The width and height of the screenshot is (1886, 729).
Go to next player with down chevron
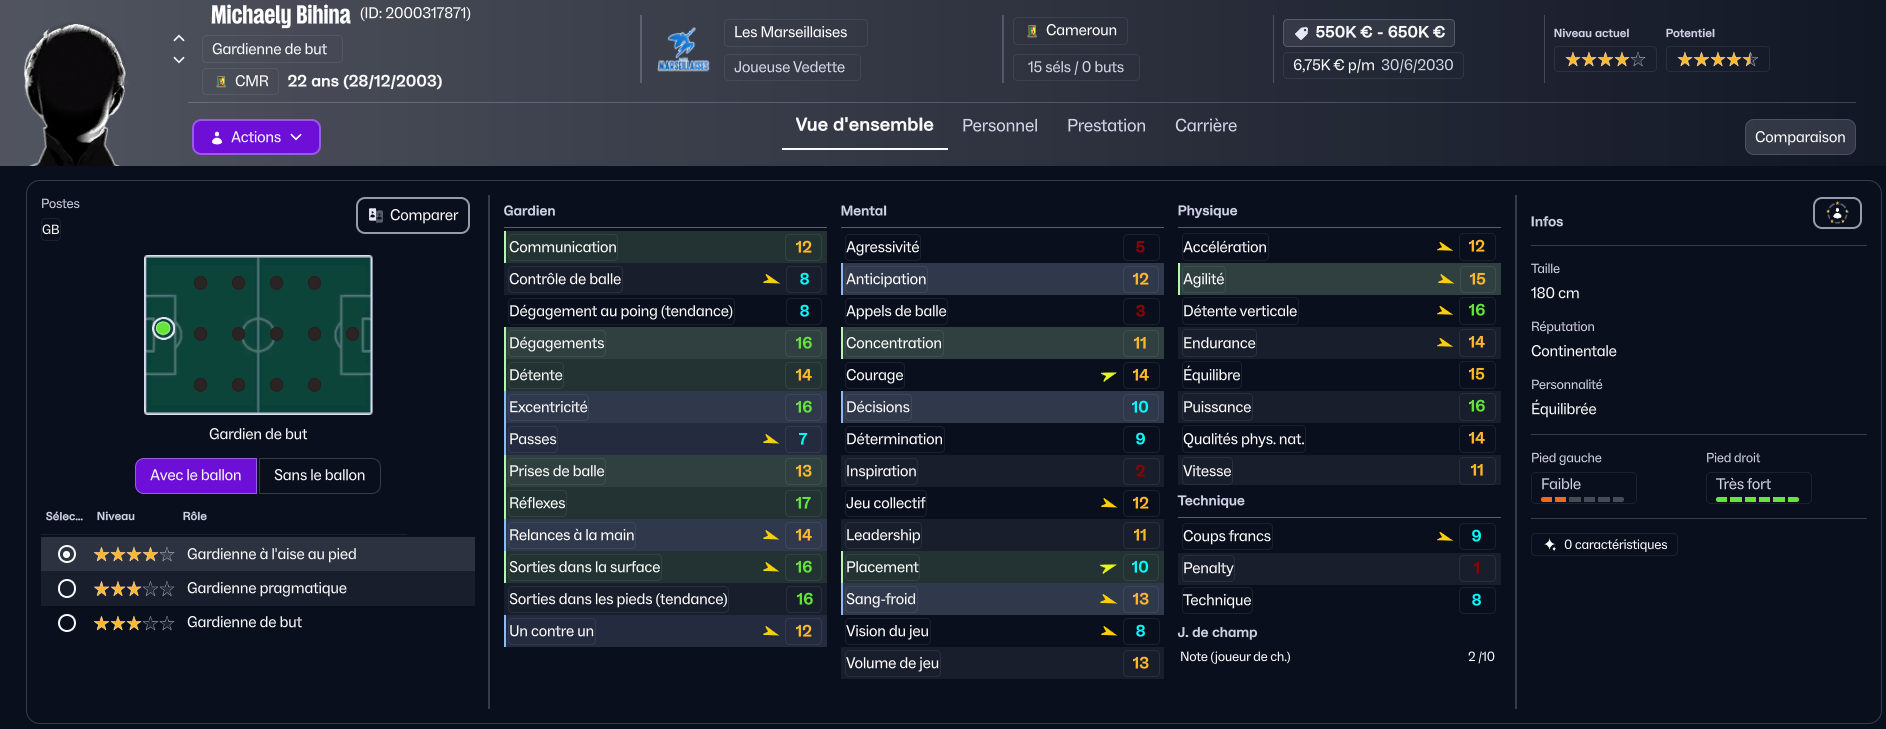click(179, 60)
